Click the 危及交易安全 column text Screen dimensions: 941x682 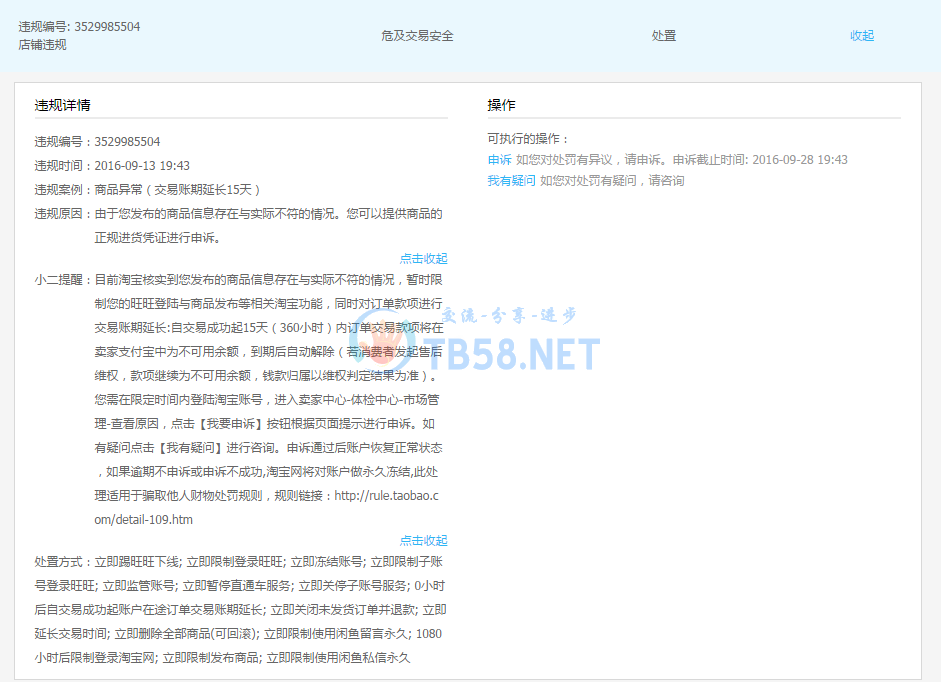pyautogui.click(x=417, y=35)
